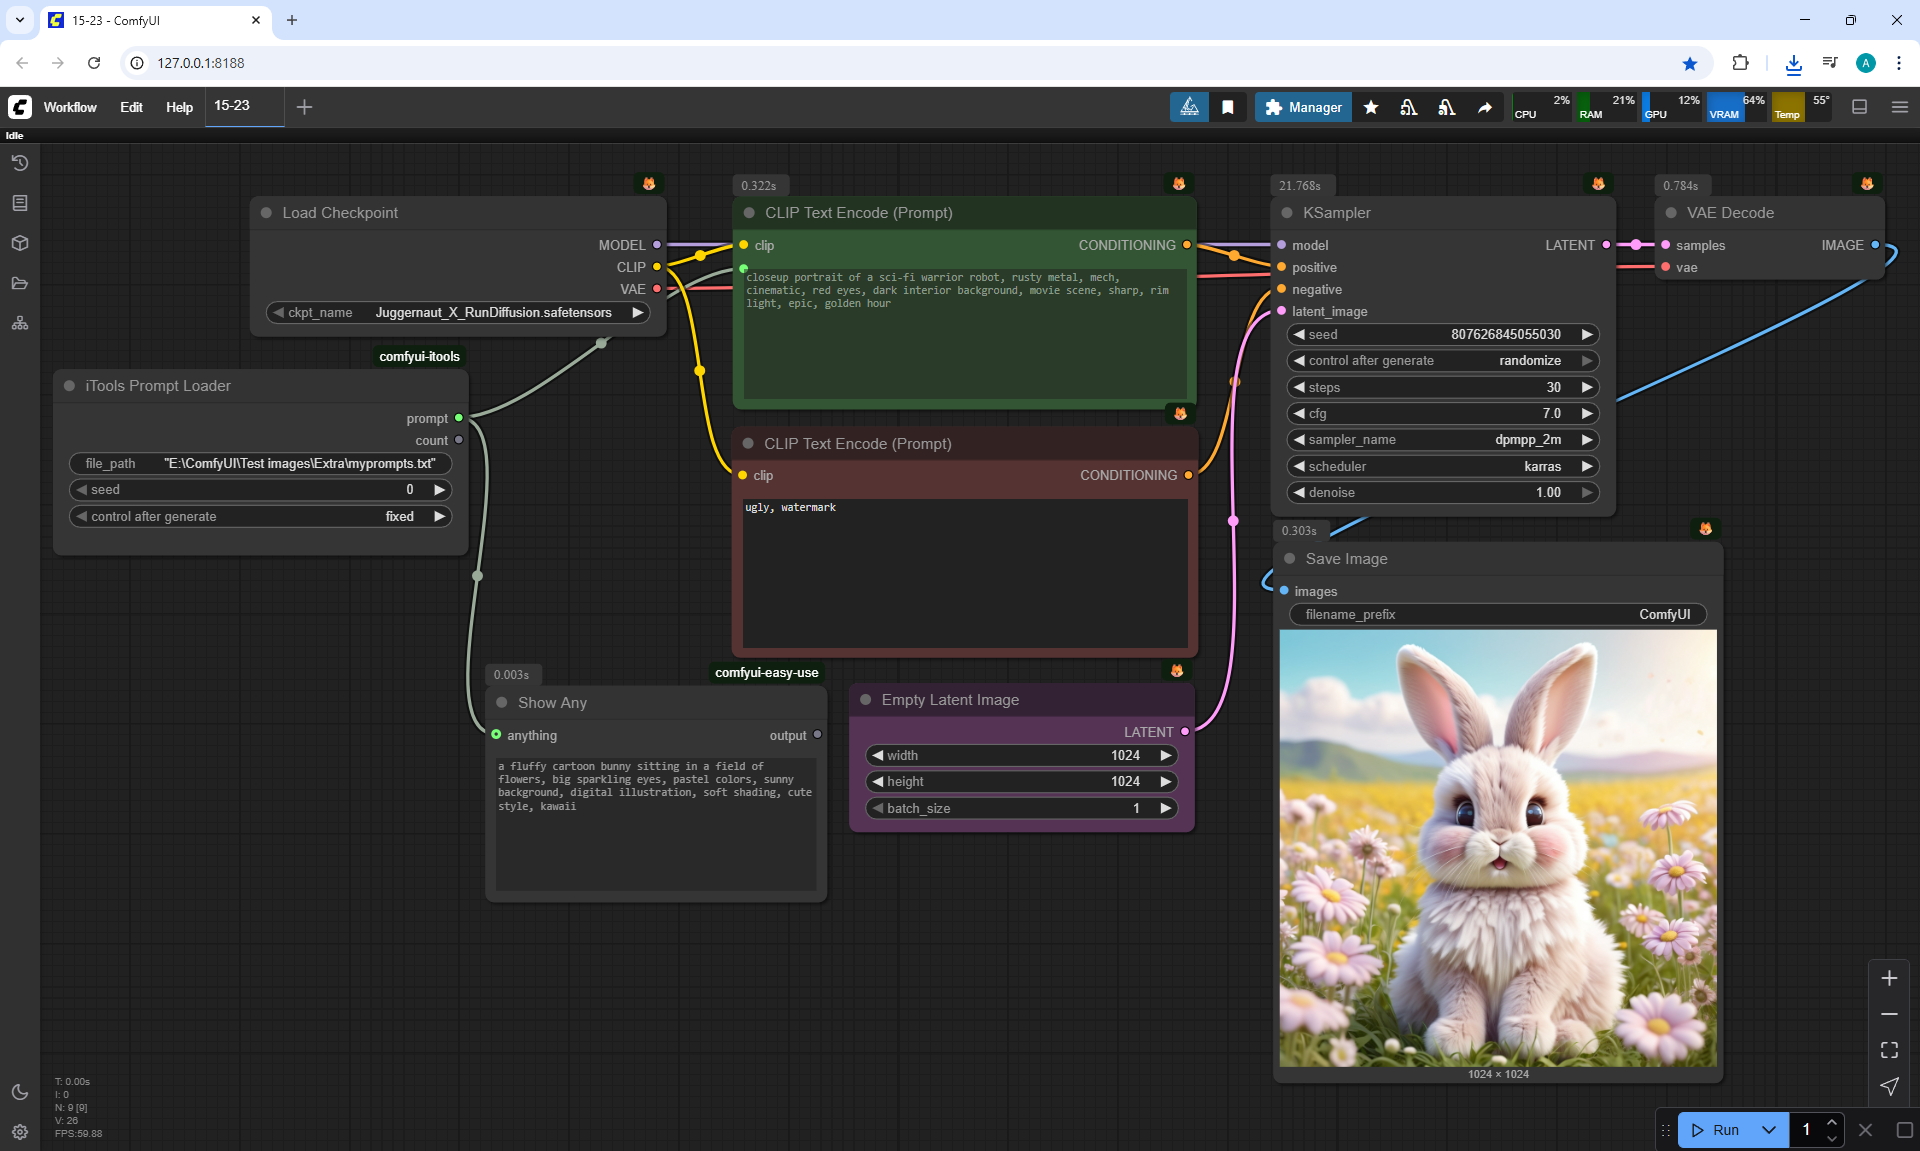Toggle collapse dot on the KSampler node

click(x=1288, y=213)
